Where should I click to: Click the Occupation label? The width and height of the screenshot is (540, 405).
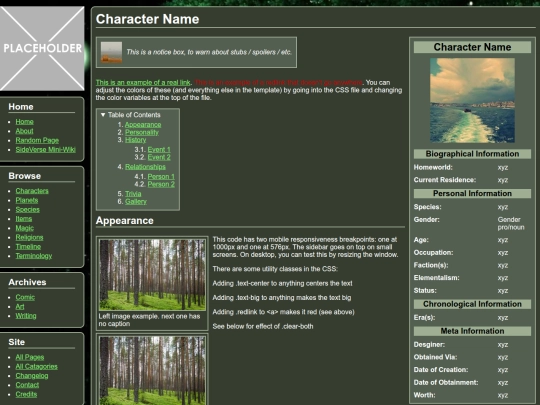click(x=433, y=252)
